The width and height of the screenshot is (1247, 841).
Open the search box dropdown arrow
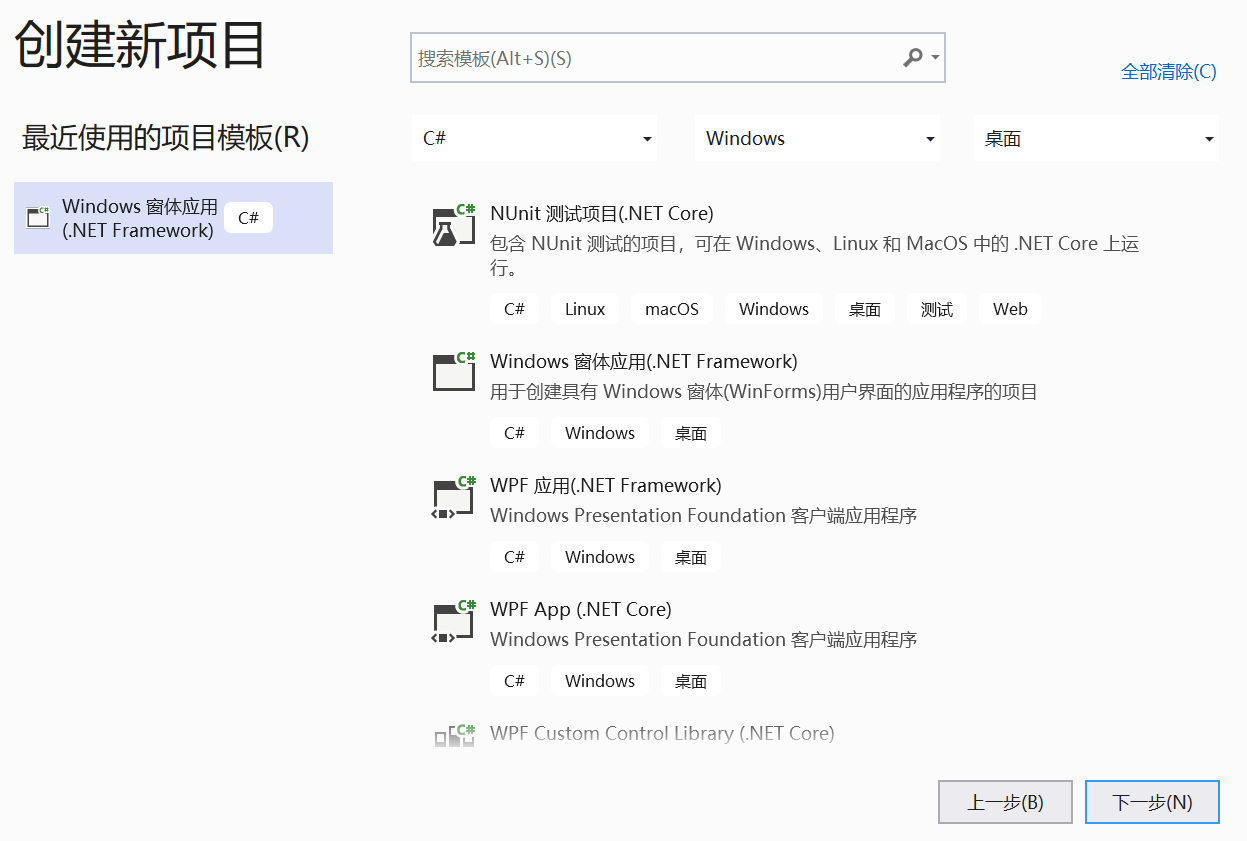(x=933, y=58)
